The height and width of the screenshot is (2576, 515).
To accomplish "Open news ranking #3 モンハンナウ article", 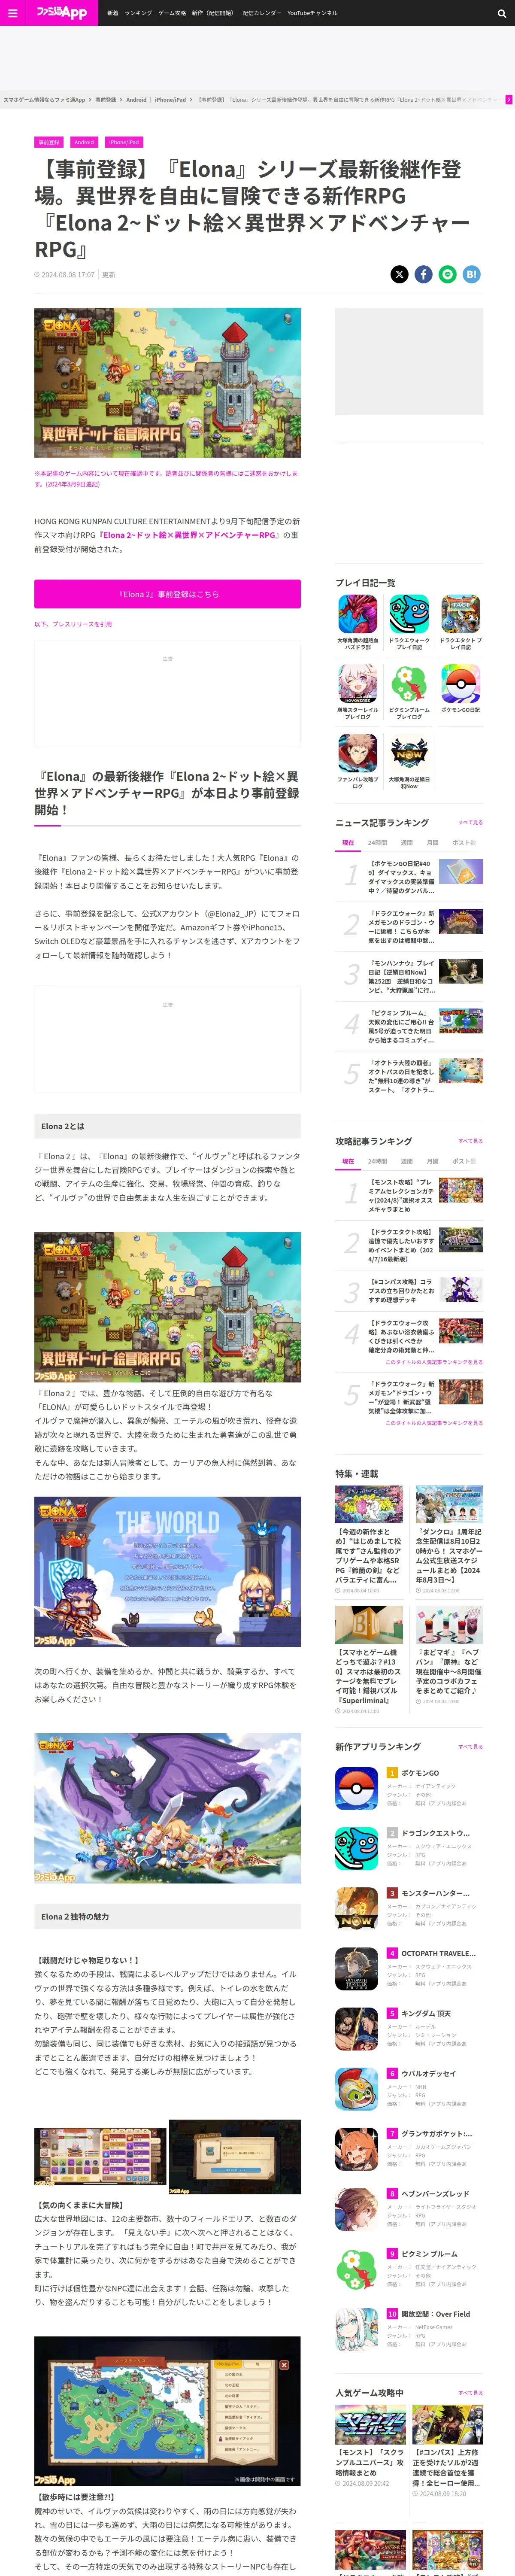I will 410,977.
